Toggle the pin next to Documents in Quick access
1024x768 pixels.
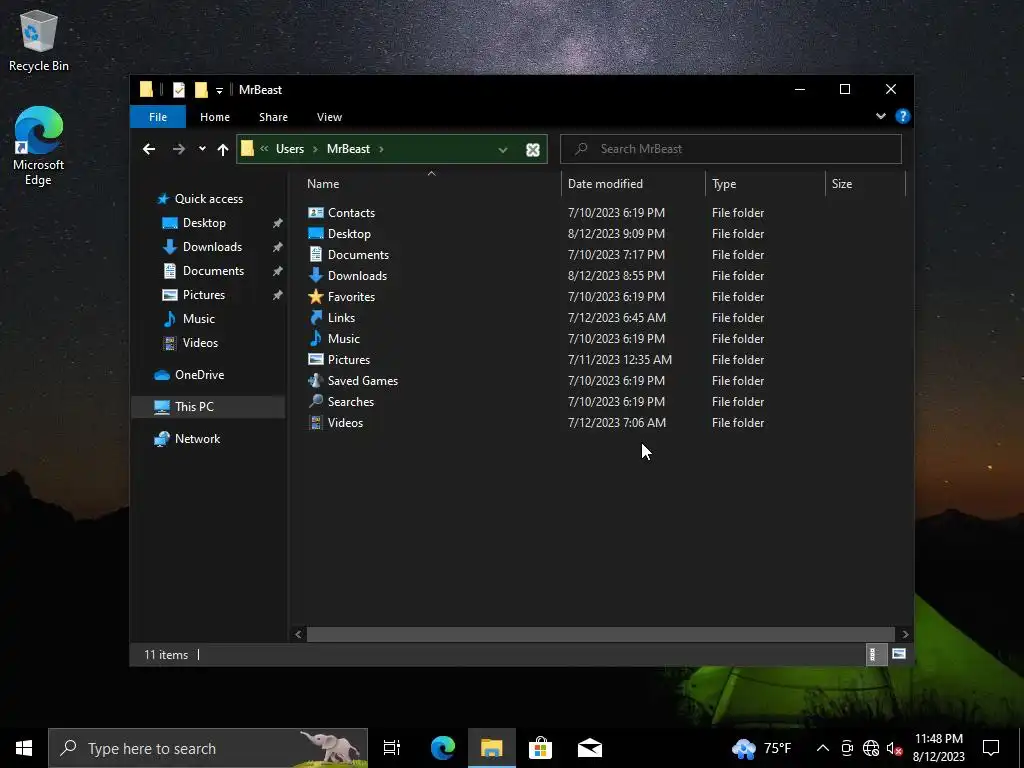[277, 271]
